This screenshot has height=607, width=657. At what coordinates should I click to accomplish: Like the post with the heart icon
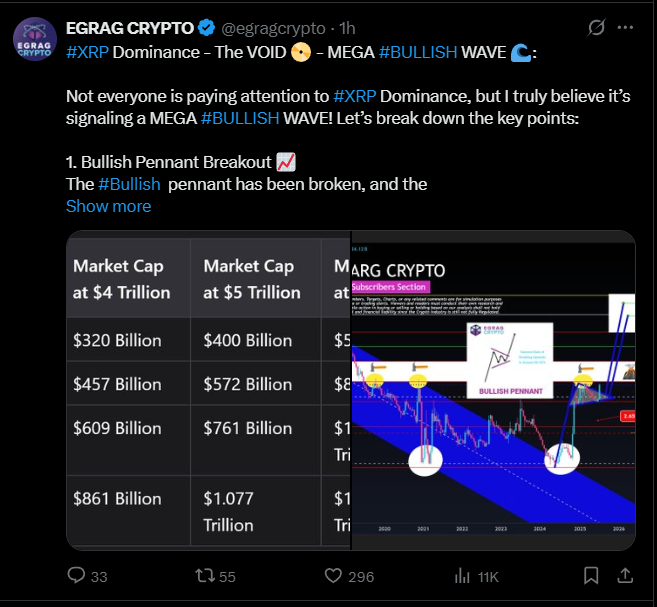coord(333,575)
